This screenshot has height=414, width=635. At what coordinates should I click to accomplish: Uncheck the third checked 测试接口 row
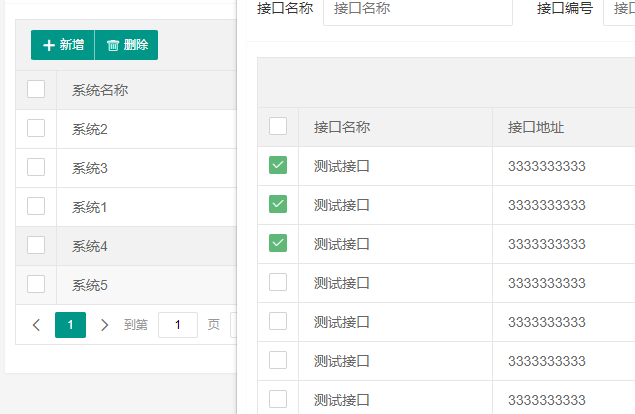point(278,243)
